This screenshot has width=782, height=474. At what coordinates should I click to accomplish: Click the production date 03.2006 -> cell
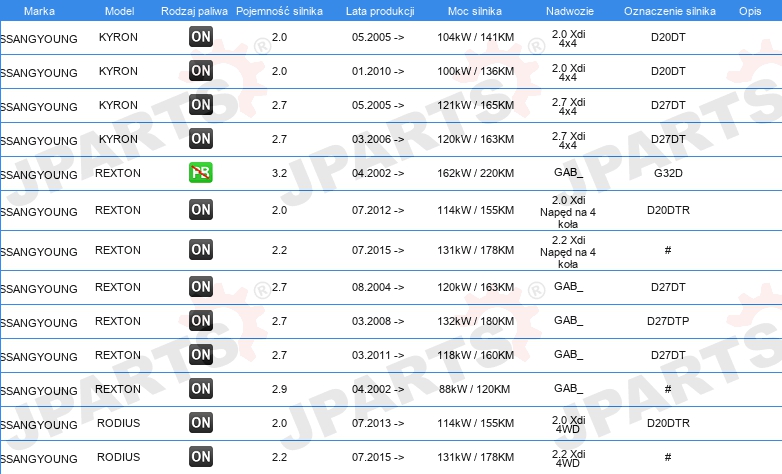(378, 139)
